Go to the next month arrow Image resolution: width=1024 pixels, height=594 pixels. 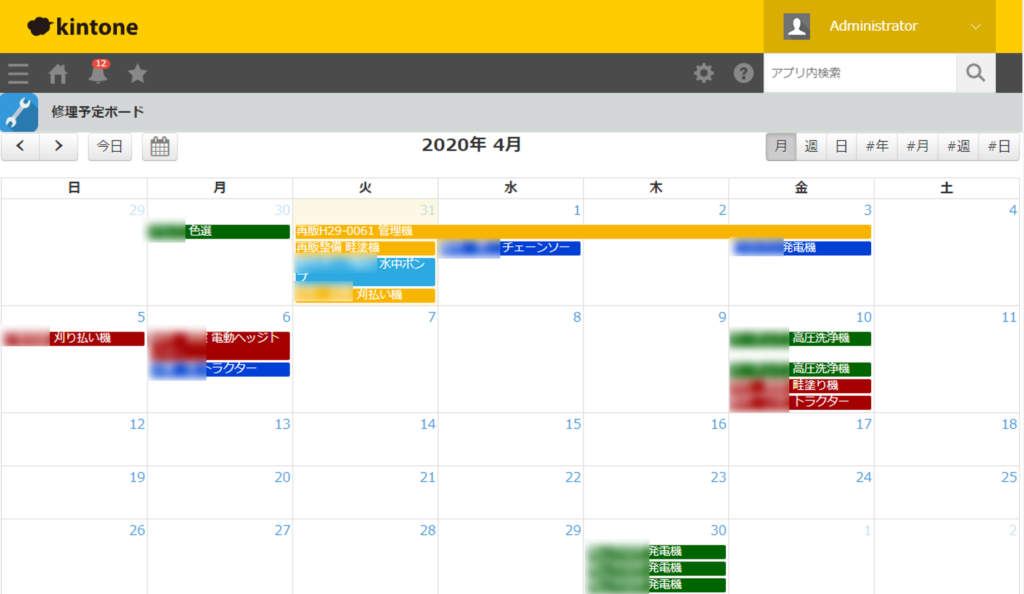tap(59, 146)
